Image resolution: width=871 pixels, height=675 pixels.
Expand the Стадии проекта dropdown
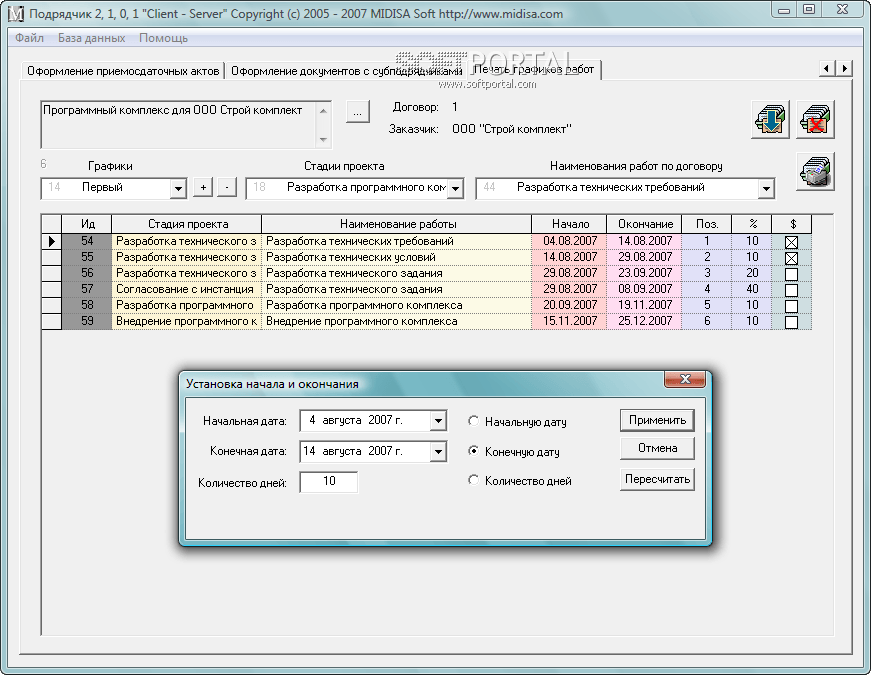(455, 188)
